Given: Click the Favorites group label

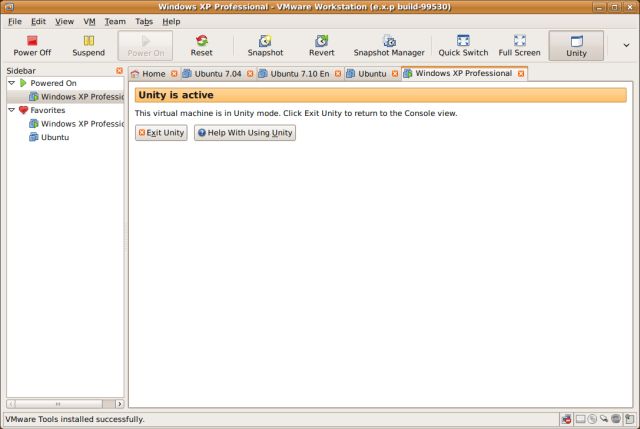Looking at the screenshot, I should (x=47, y=110).
